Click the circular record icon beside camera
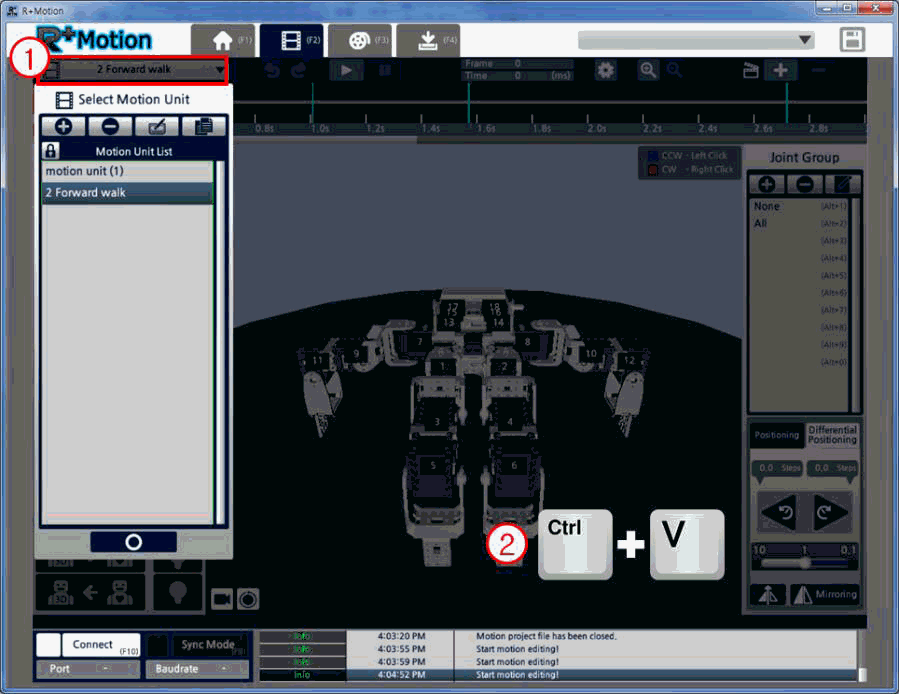The image size is (899, 694). [248, 599]
